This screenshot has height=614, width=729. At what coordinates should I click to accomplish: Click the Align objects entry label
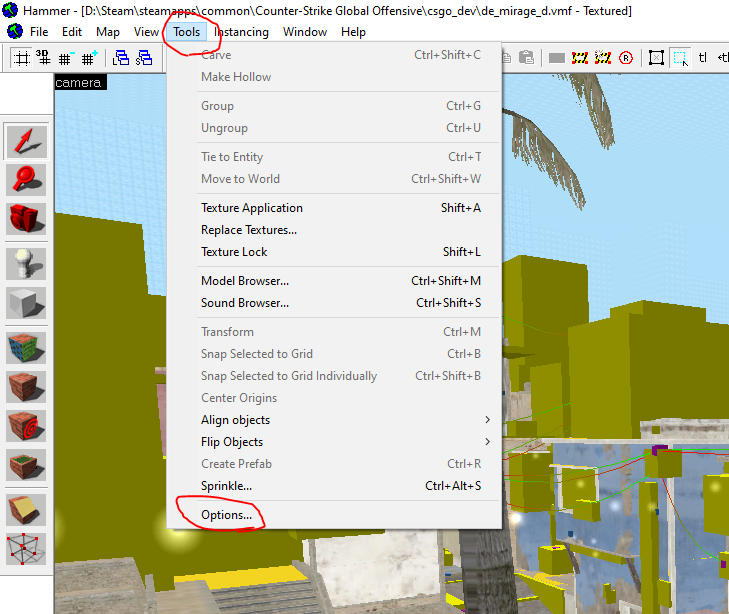coord(235,420)
